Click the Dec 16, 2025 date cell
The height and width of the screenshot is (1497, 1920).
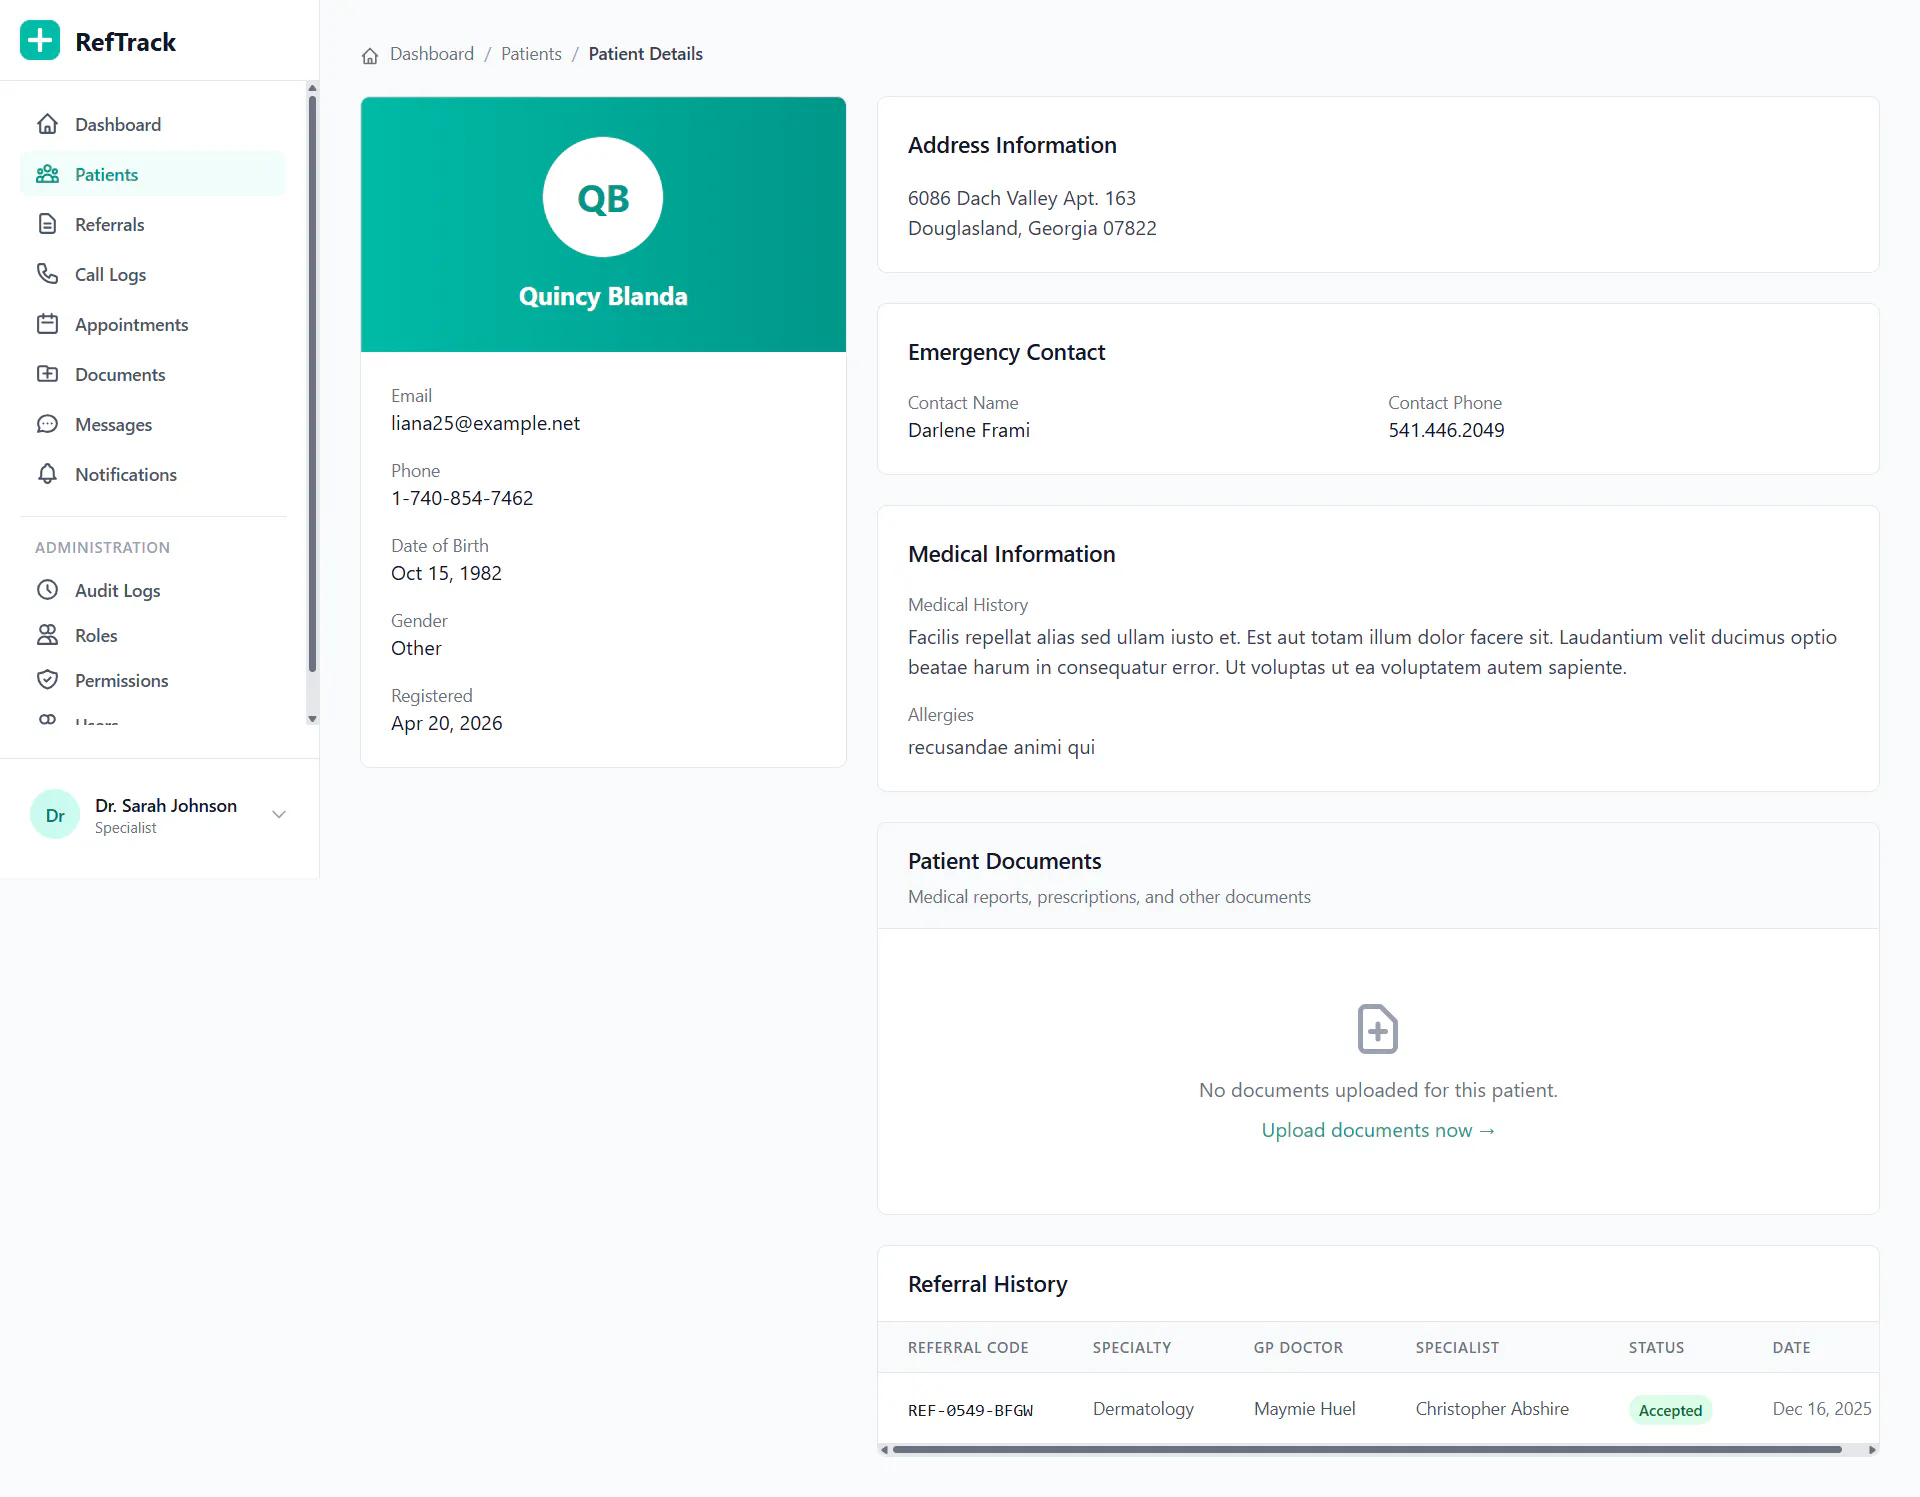(x=1822, y=1409)
